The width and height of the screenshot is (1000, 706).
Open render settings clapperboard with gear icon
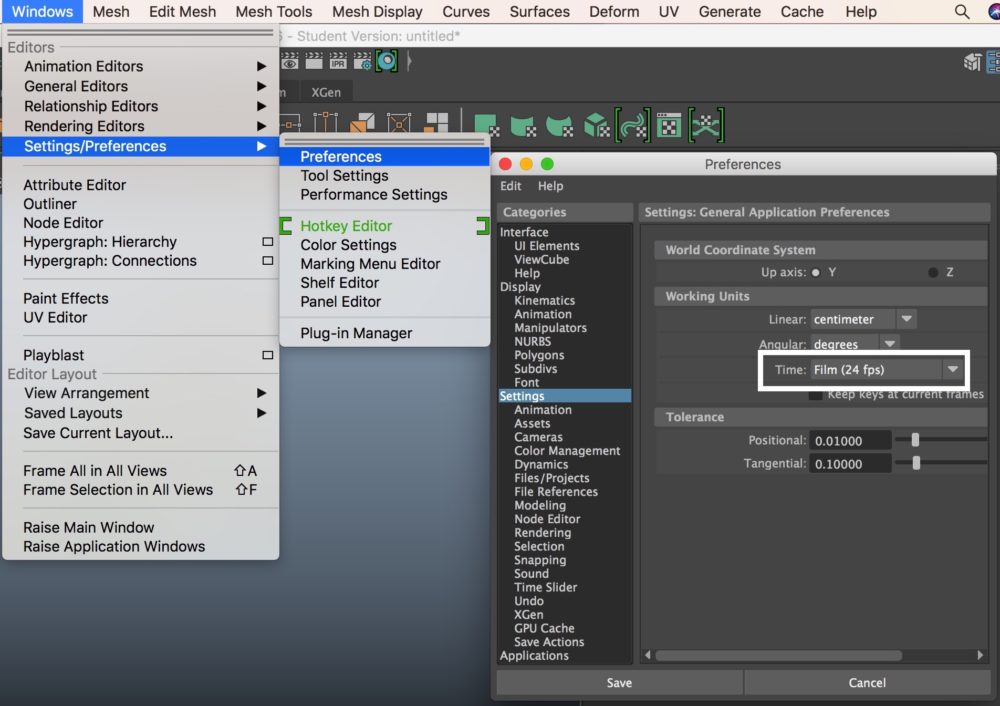tap(362, 61)
